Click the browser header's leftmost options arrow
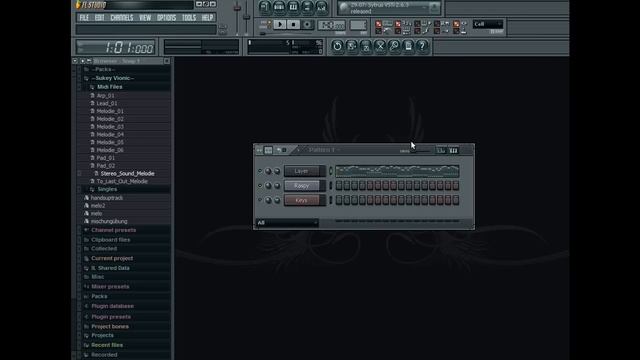Screen dimensions: 640x360 (x=75, y=61)
